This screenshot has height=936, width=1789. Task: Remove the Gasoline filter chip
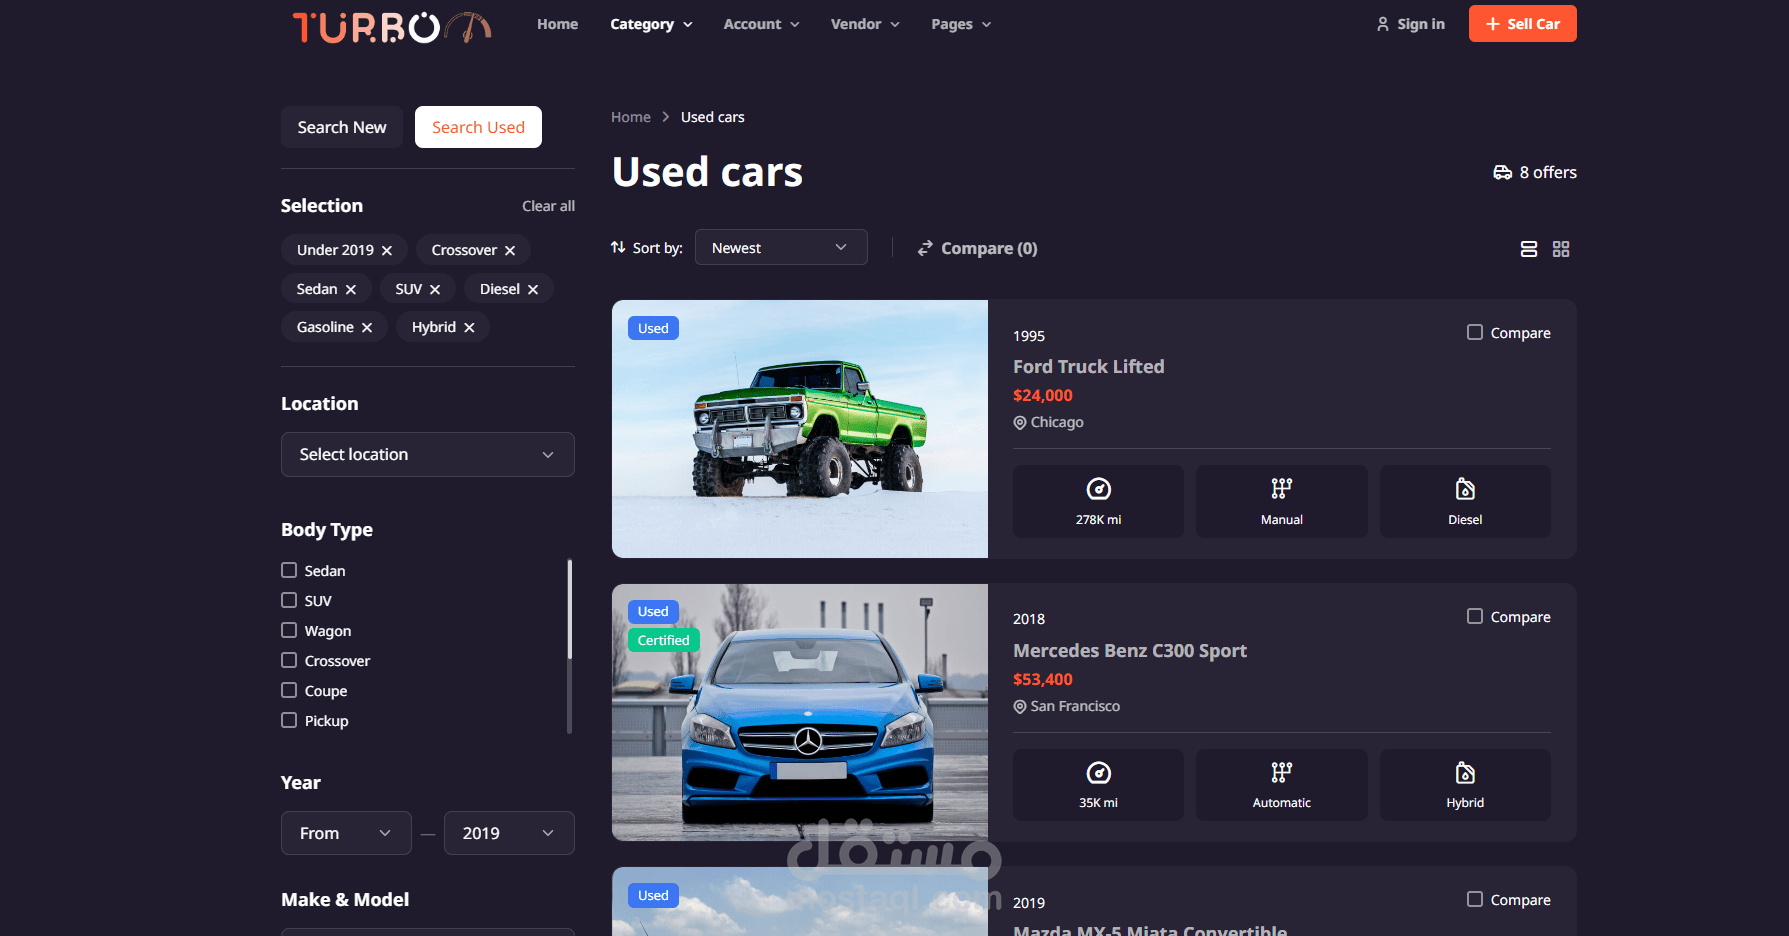coord(367,328)
